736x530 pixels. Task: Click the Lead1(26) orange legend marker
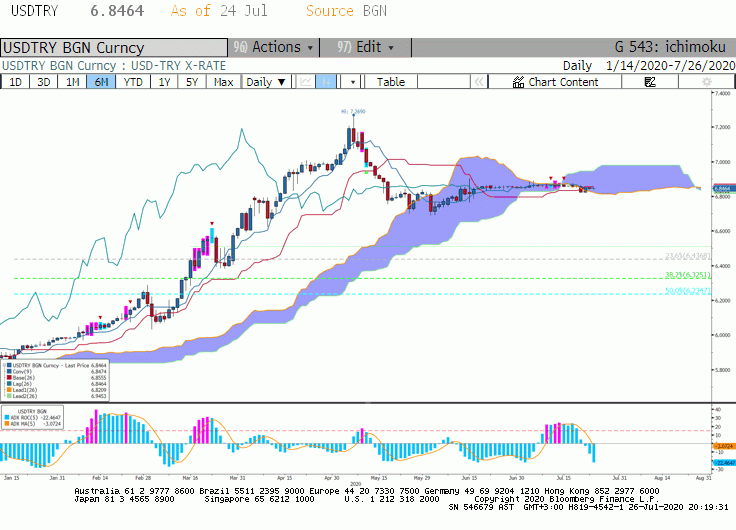[9, 390]
